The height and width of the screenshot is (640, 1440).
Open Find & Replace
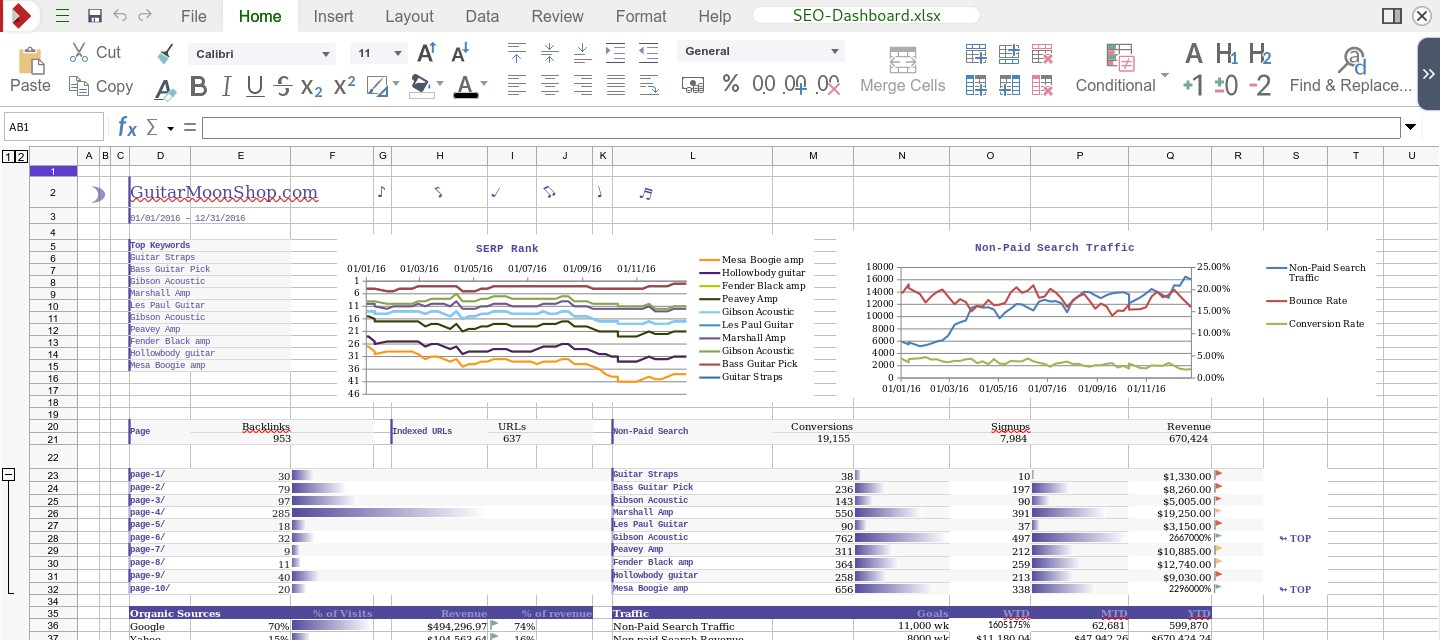[x=1351, y=70]
